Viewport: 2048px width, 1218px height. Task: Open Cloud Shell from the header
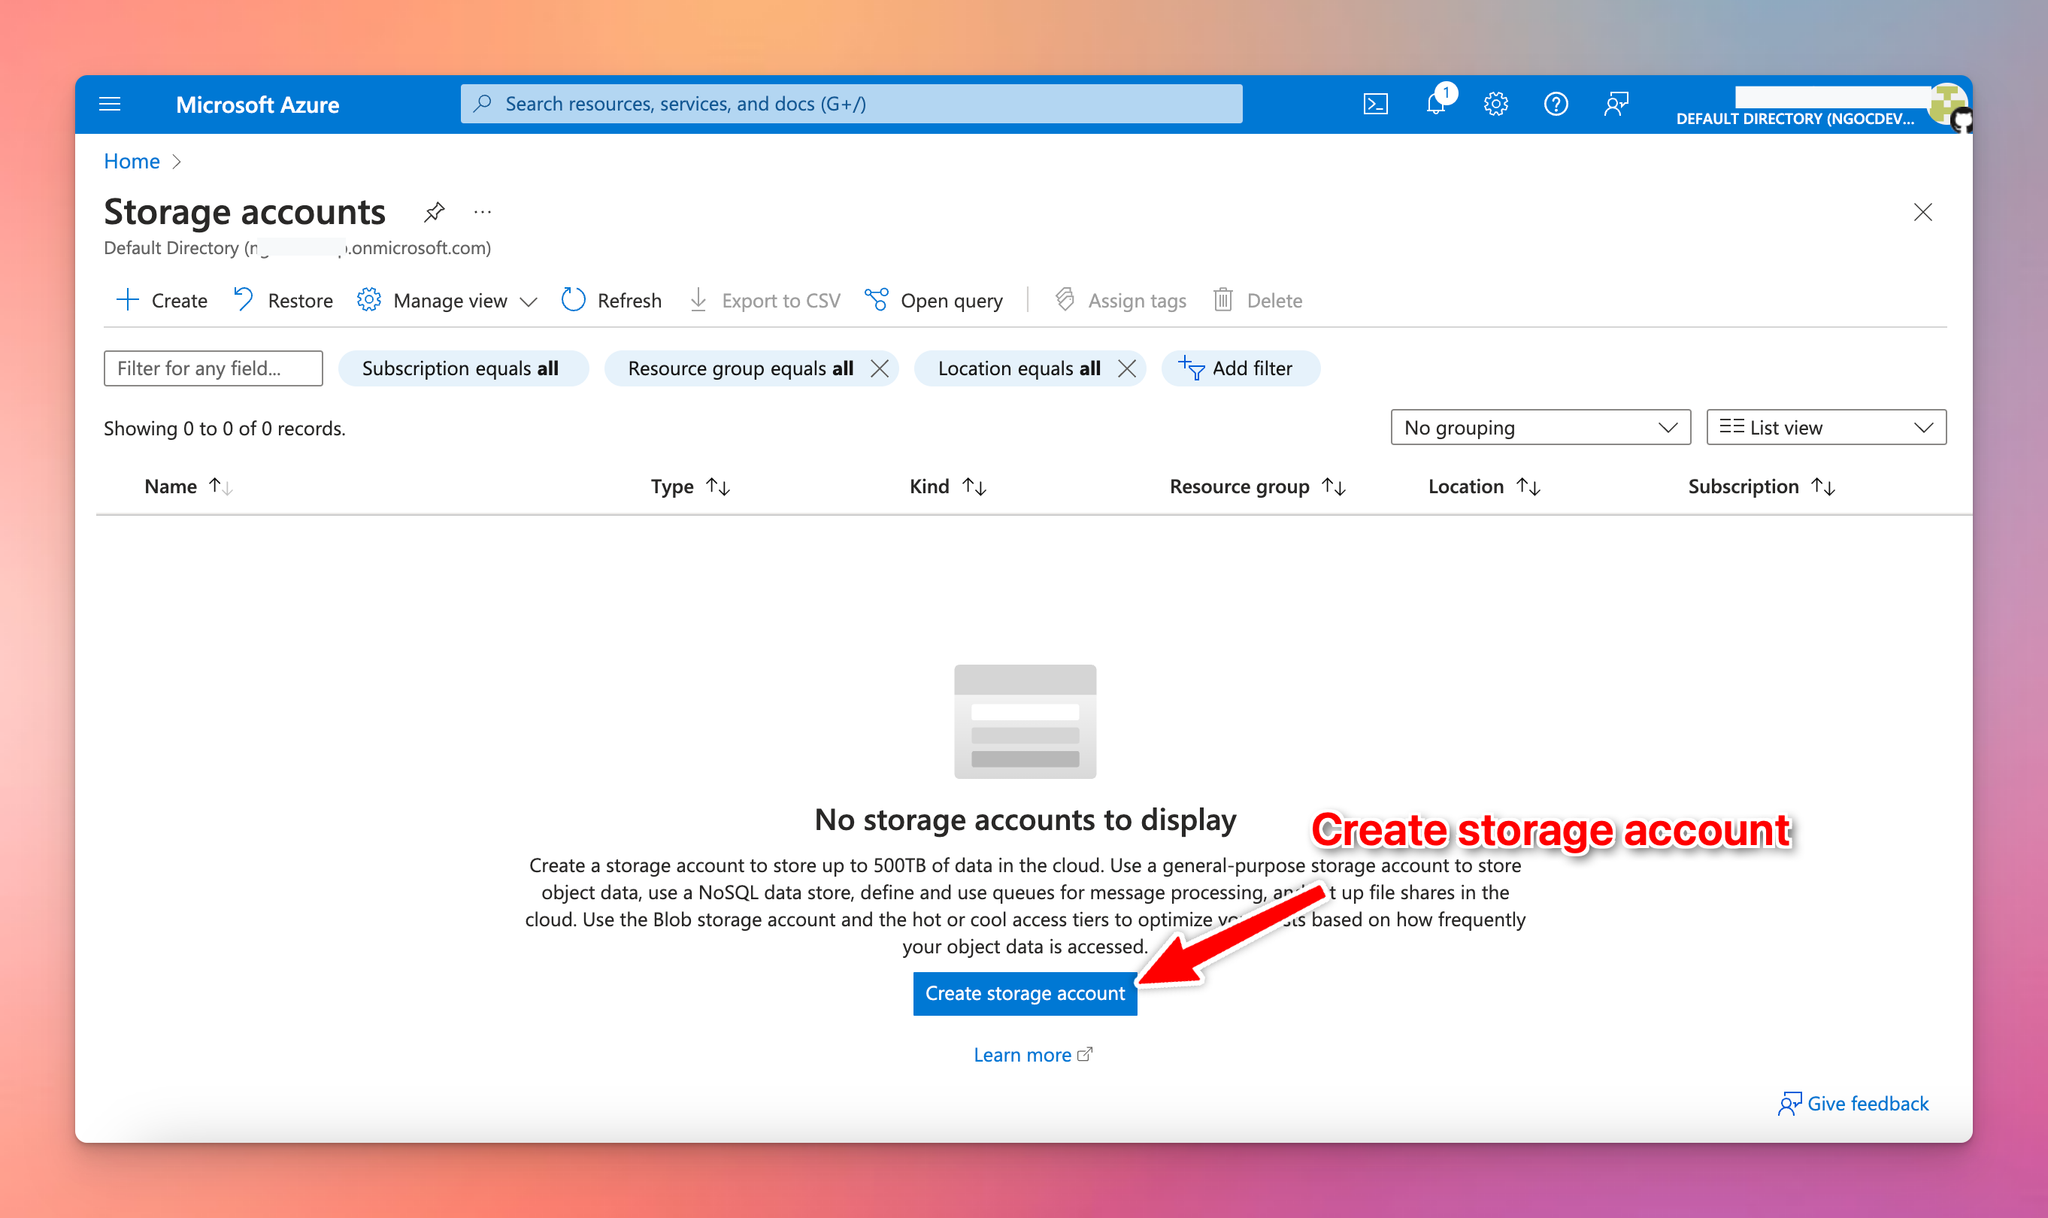(1375, 104)
